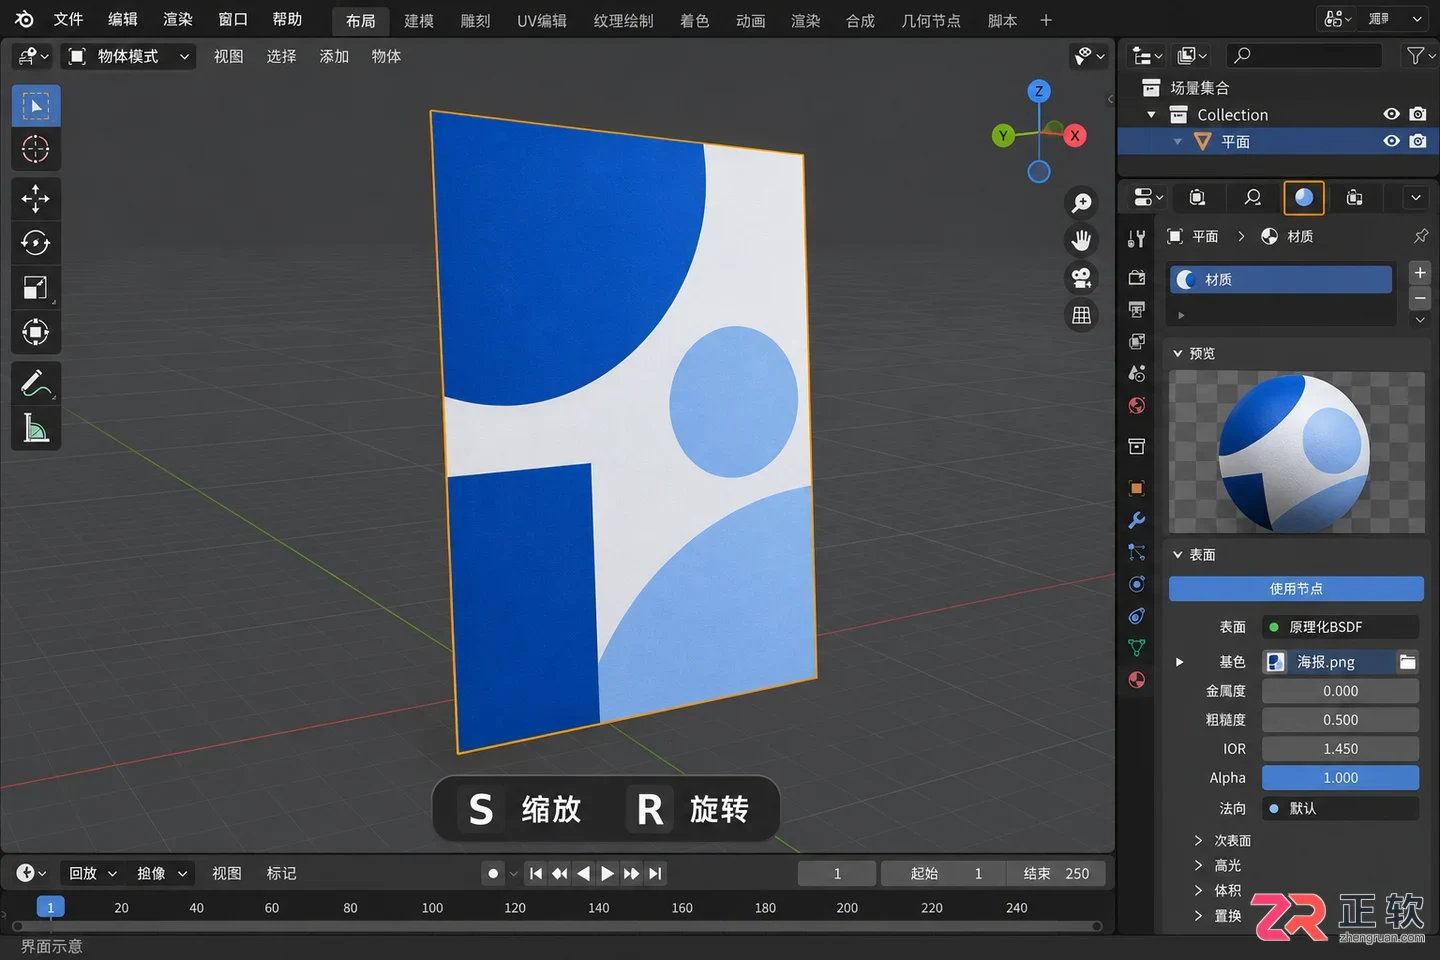Image resolution: width=1440 pixels, height=960 pixels.
Task: Switch to the 建模 workspace tab
Action: [419, 21]
